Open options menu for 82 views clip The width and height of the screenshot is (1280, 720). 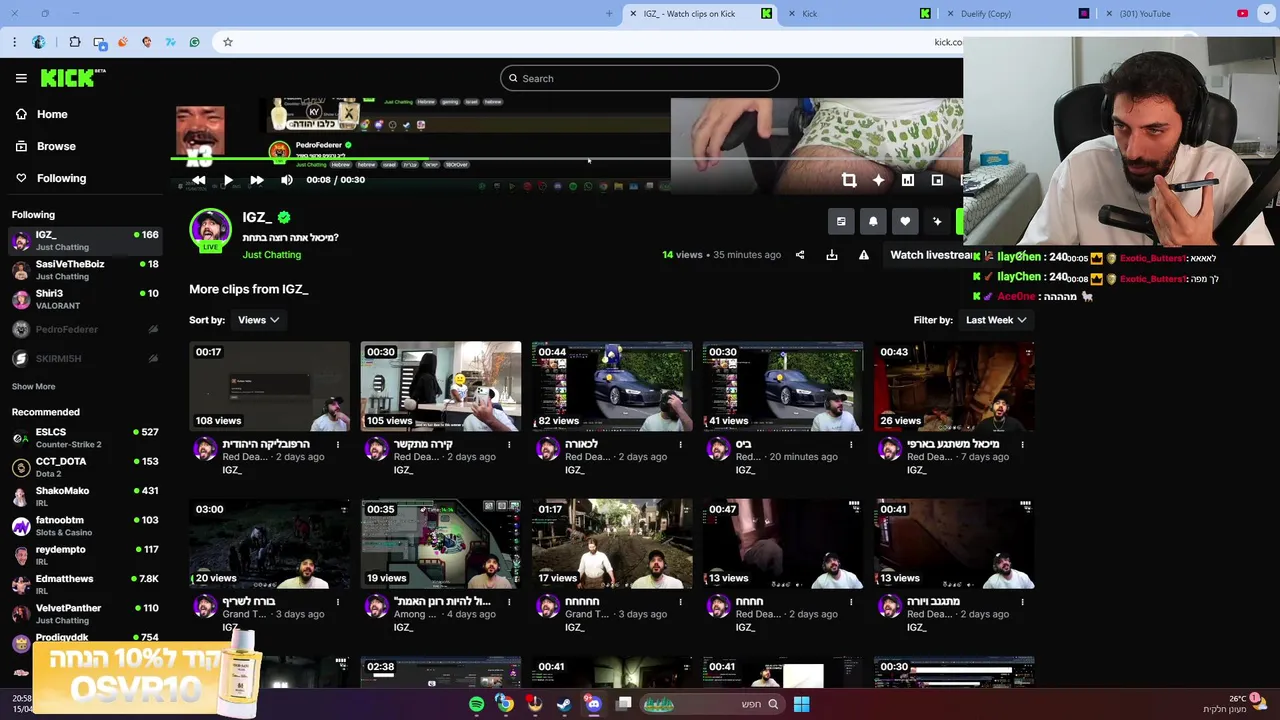680,444
